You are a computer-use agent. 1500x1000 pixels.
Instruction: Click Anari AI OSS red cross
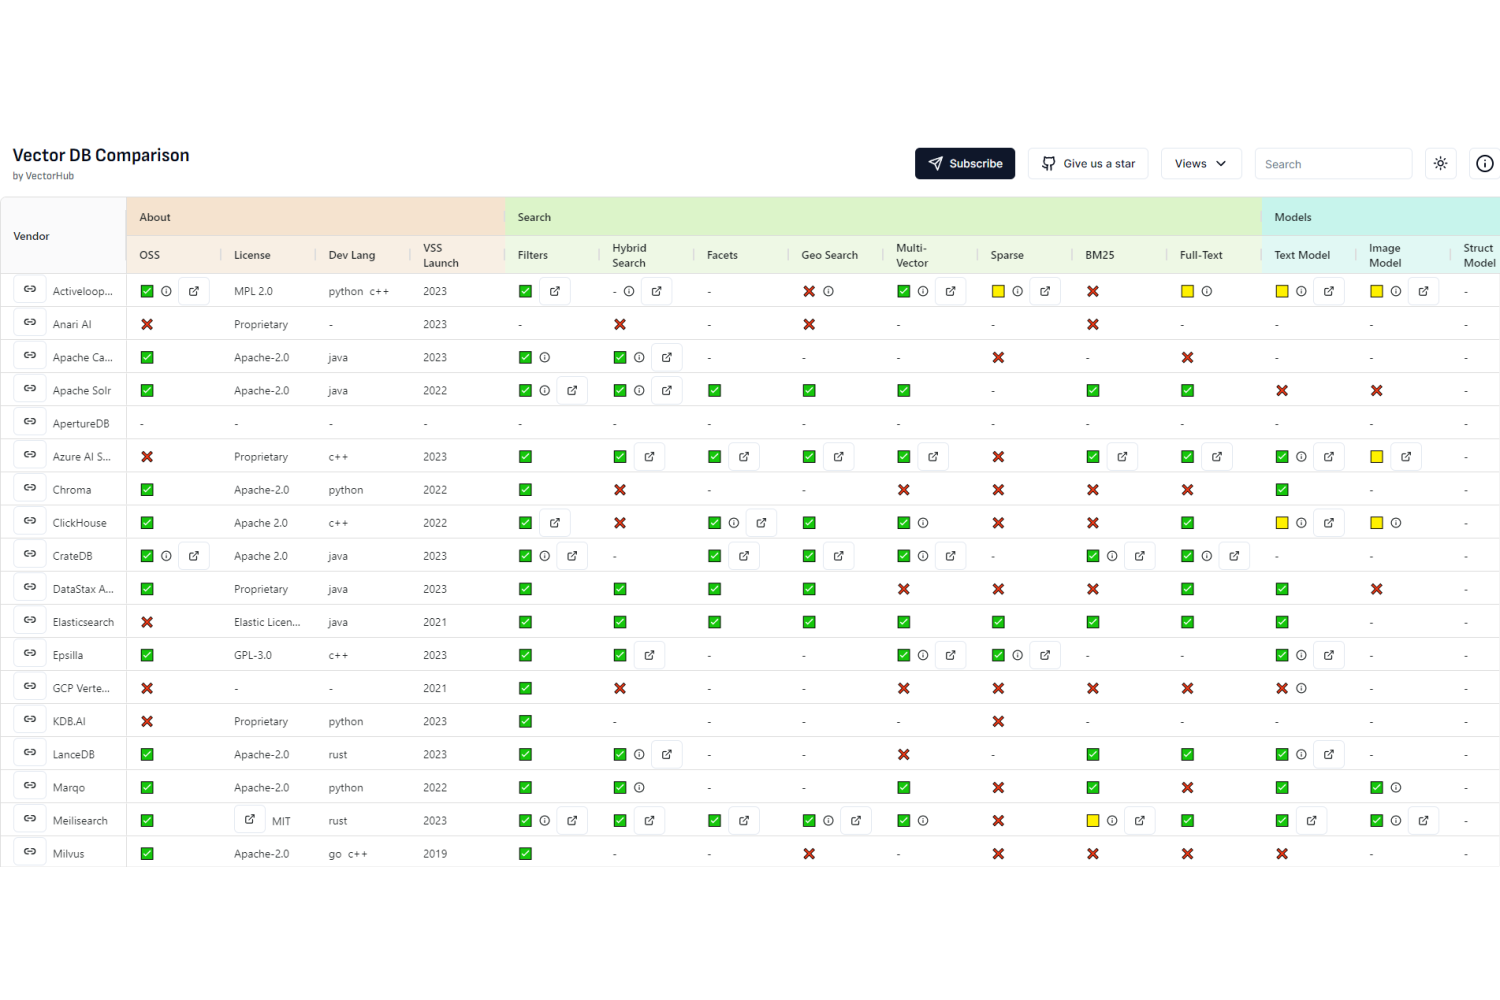[x=147, y=324]
